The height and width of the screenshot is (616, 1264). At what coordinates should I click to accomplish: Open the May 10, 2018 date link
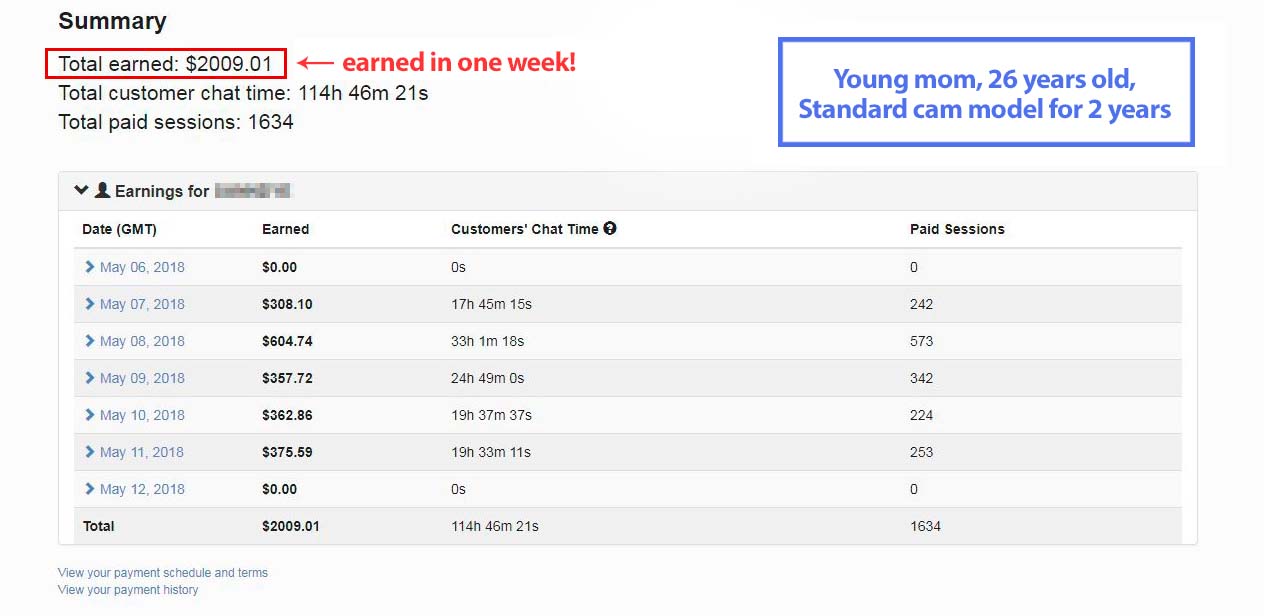142,415
